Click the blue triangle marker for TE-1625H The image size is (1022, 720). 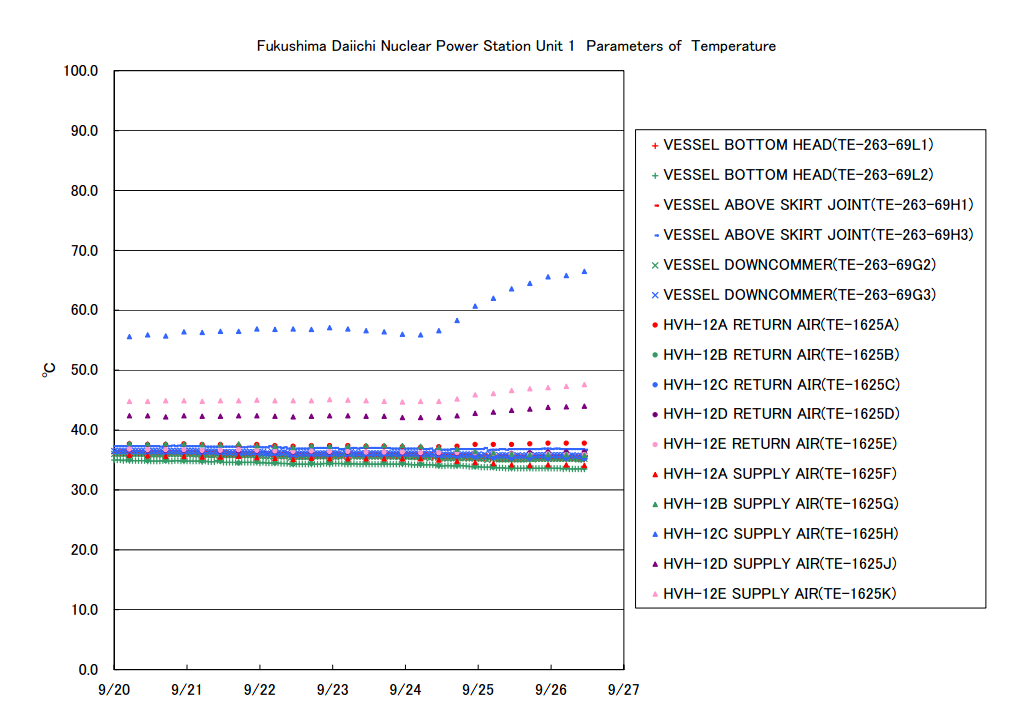tap(655, 534)
